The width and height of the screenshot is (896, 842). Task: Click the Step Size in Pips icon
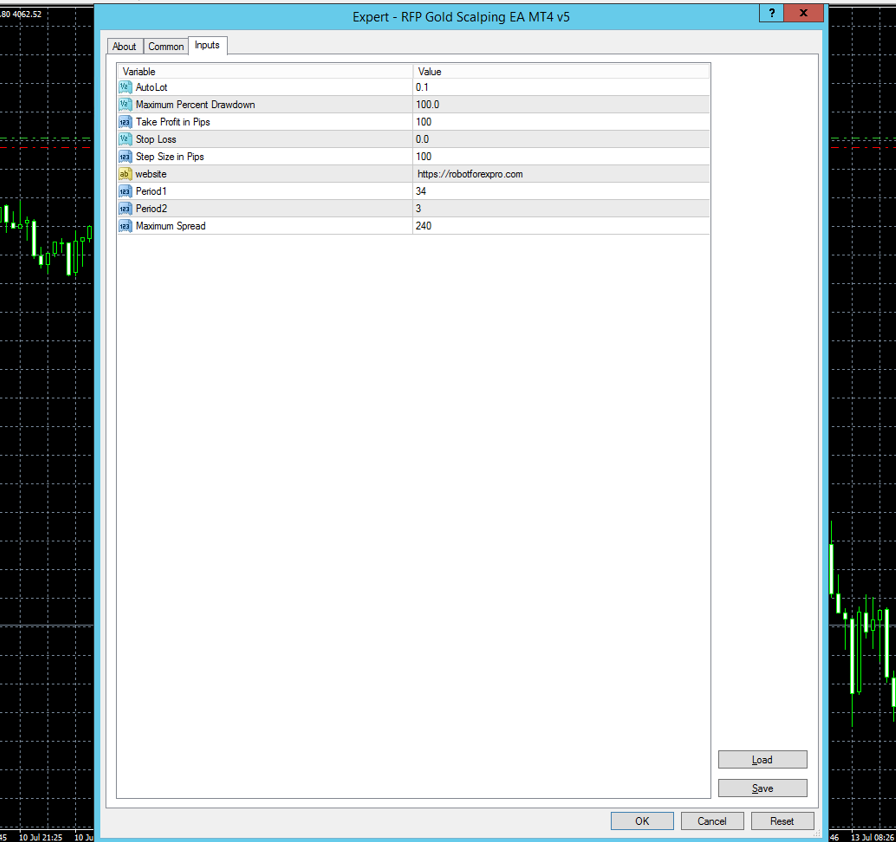tap(125, 157)
